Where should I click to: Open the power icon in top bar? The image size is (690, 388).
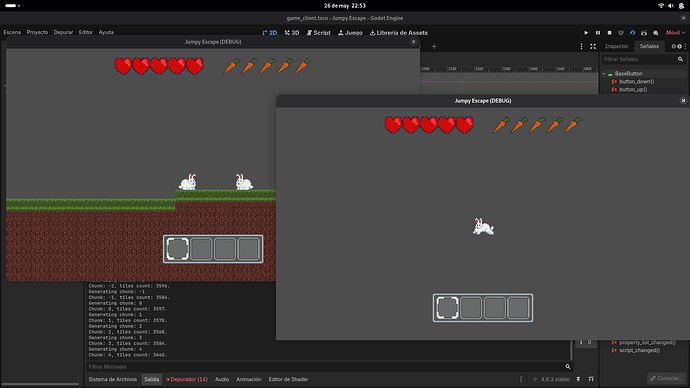[x=681, y=6]
